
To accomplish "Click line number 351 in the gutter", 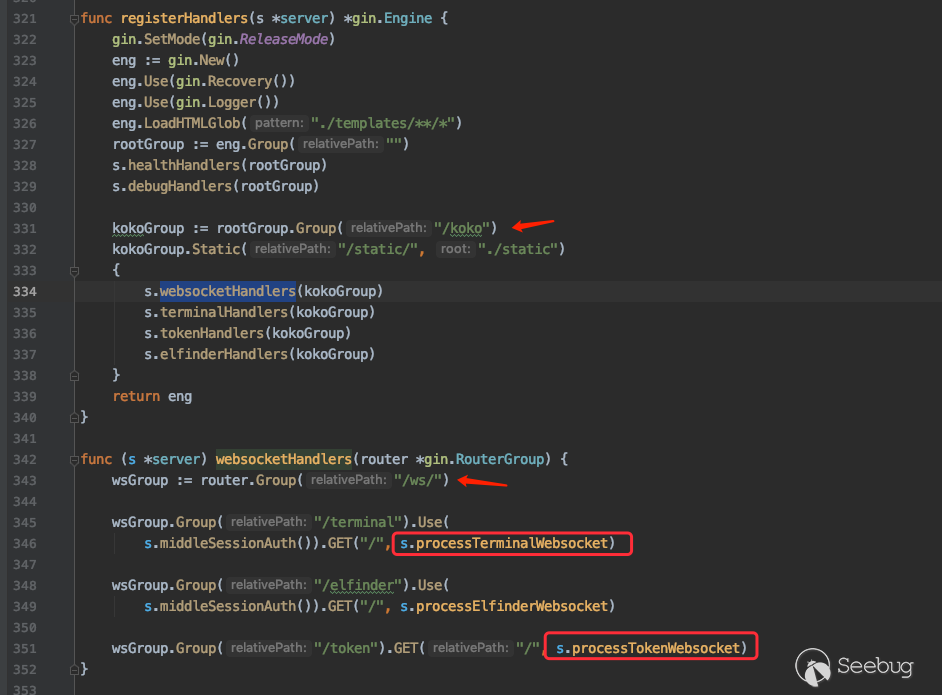I will pyautogui.click(x=25, y=648).
